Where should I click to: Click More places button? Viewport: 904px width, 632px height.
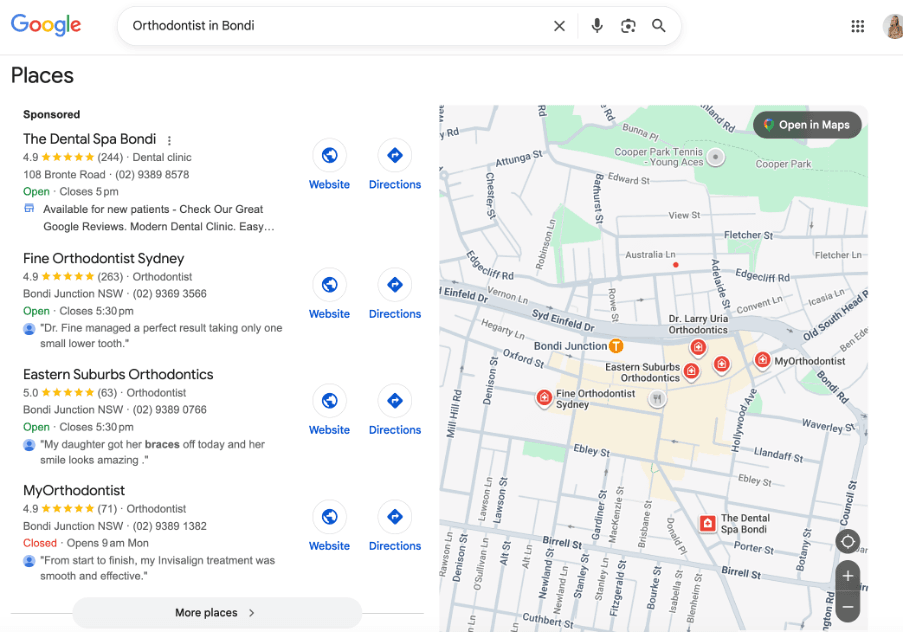click(217, 612)
